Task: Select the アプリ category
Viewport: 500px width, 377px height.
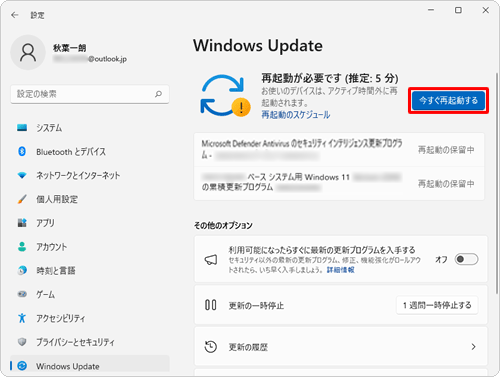Action: (90, 223)
